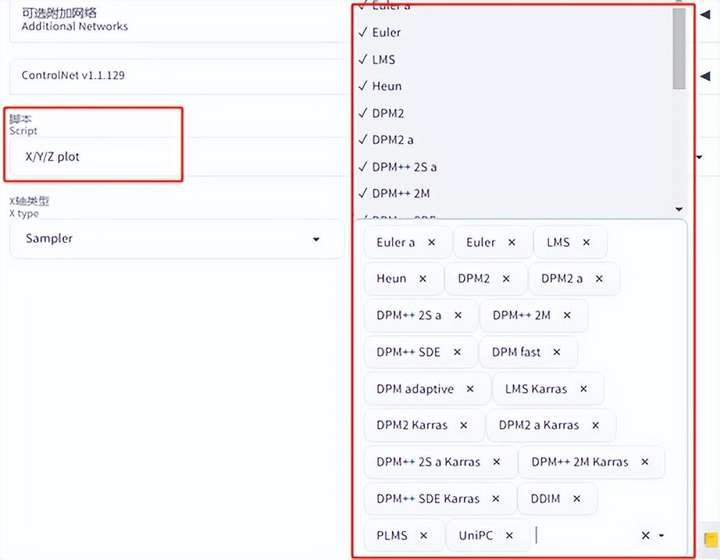
Task: Remove the DPM++ SDE tag
Action: point(457,352)
